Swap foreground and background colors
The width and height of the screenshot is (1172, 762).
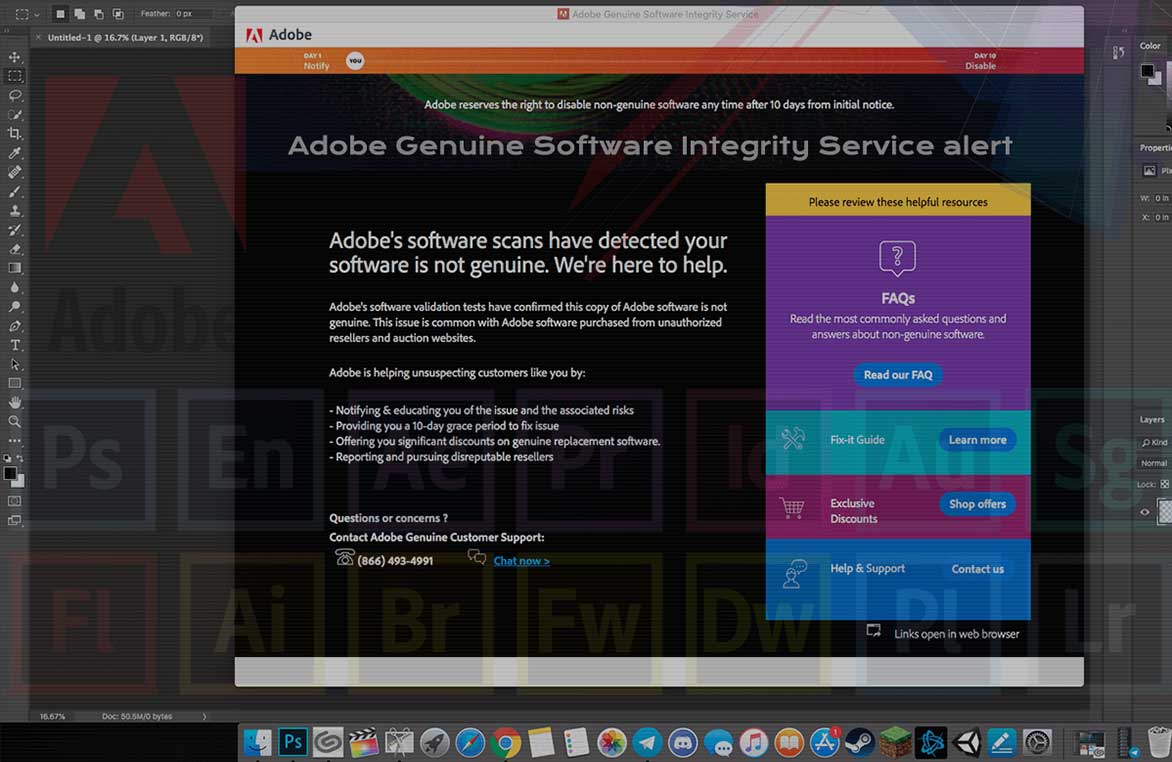tap(20, 458)
